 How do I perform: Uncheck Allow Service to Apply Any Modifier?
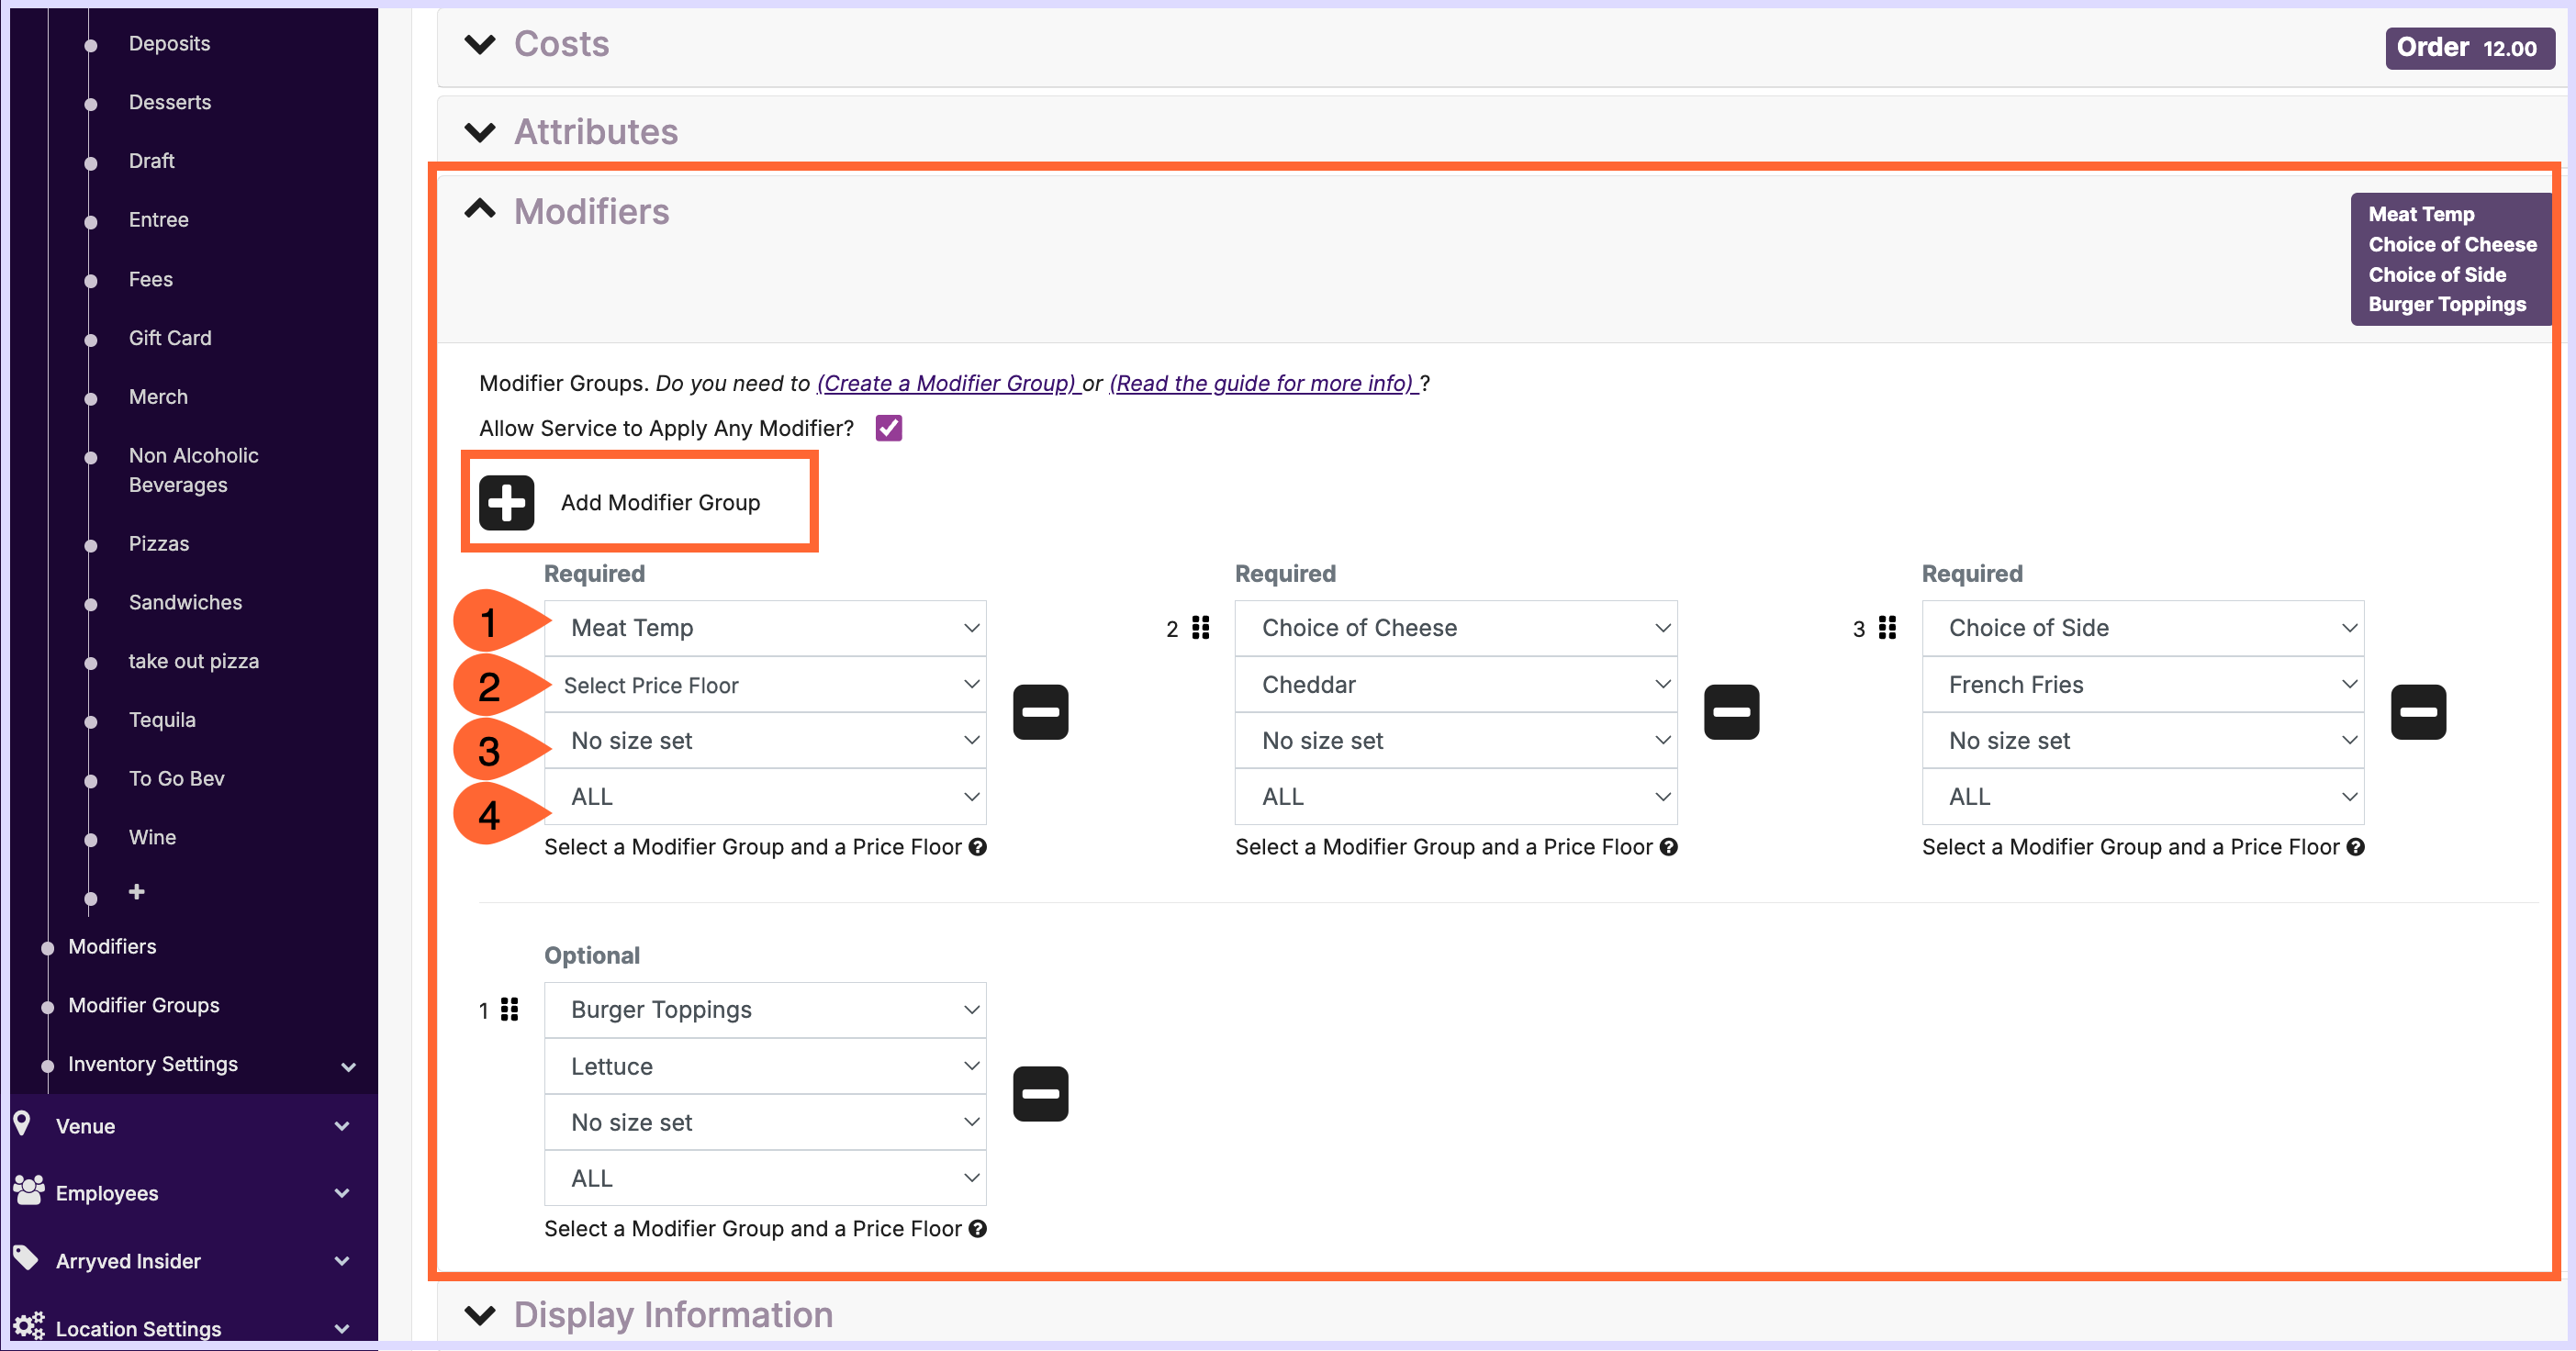(888, 428)
